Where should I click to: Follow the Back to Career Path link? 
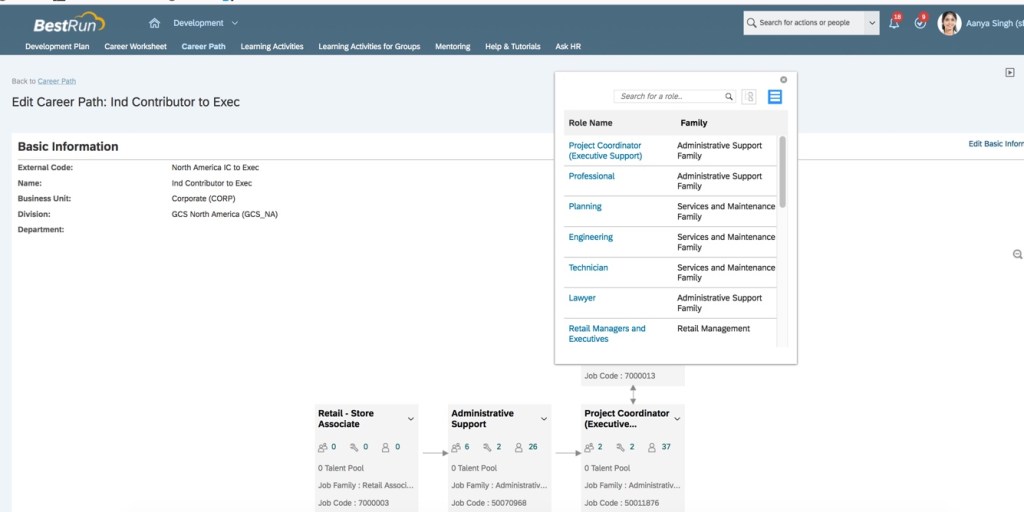56,81
